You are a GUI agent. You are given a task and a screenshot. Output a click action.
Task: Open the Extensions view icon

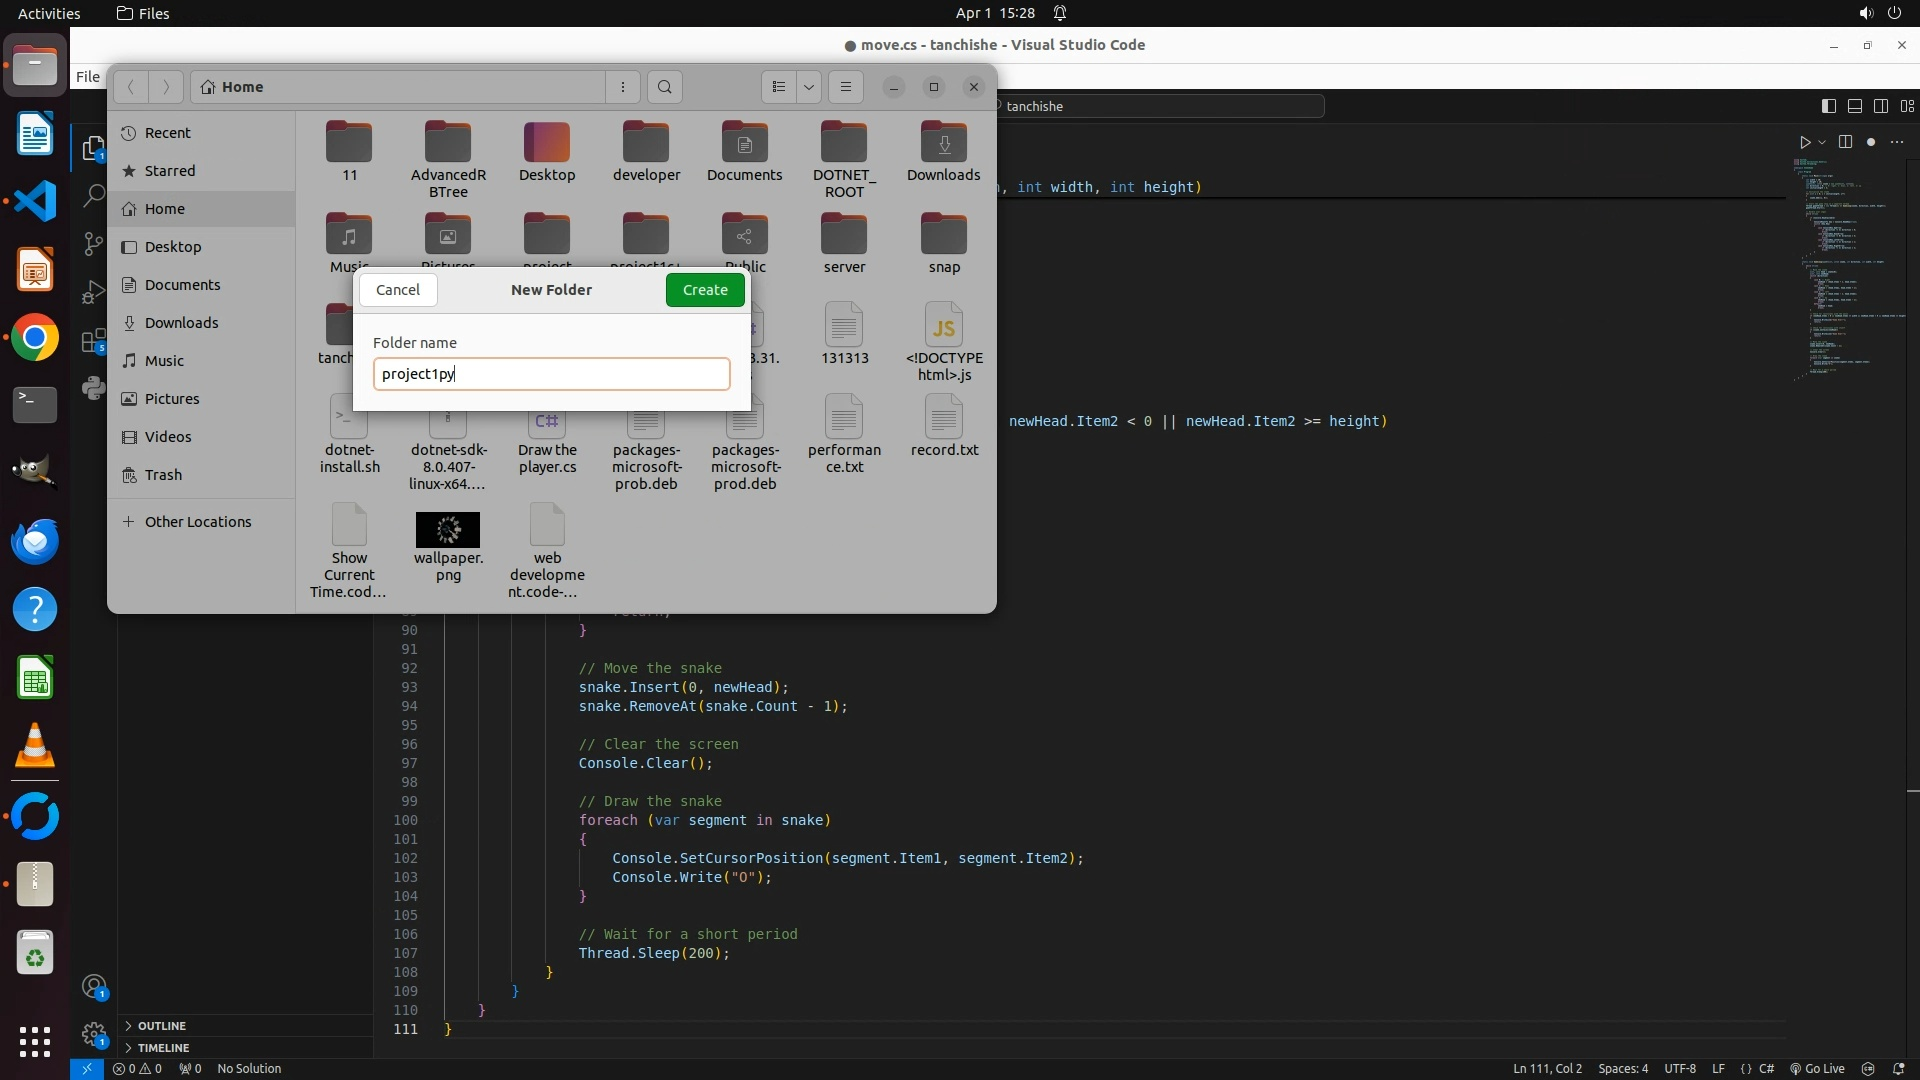(93, 341)
